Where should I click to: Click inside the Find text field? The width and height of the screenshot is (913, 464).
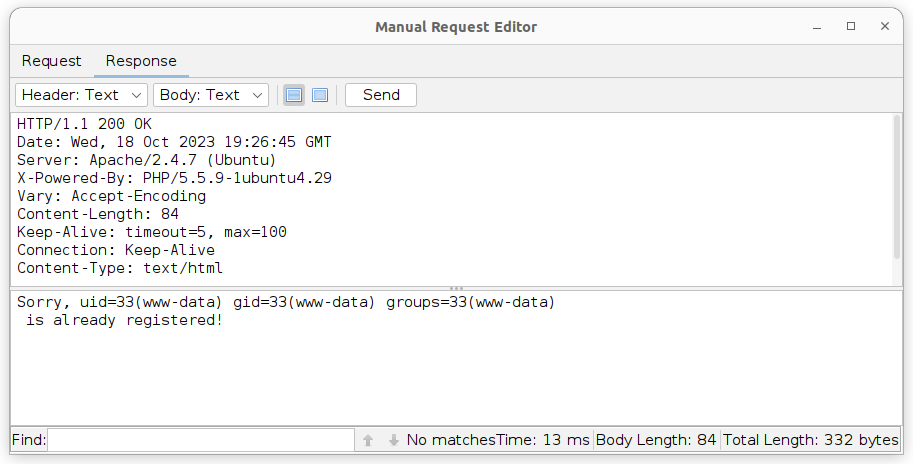point(200,440)
